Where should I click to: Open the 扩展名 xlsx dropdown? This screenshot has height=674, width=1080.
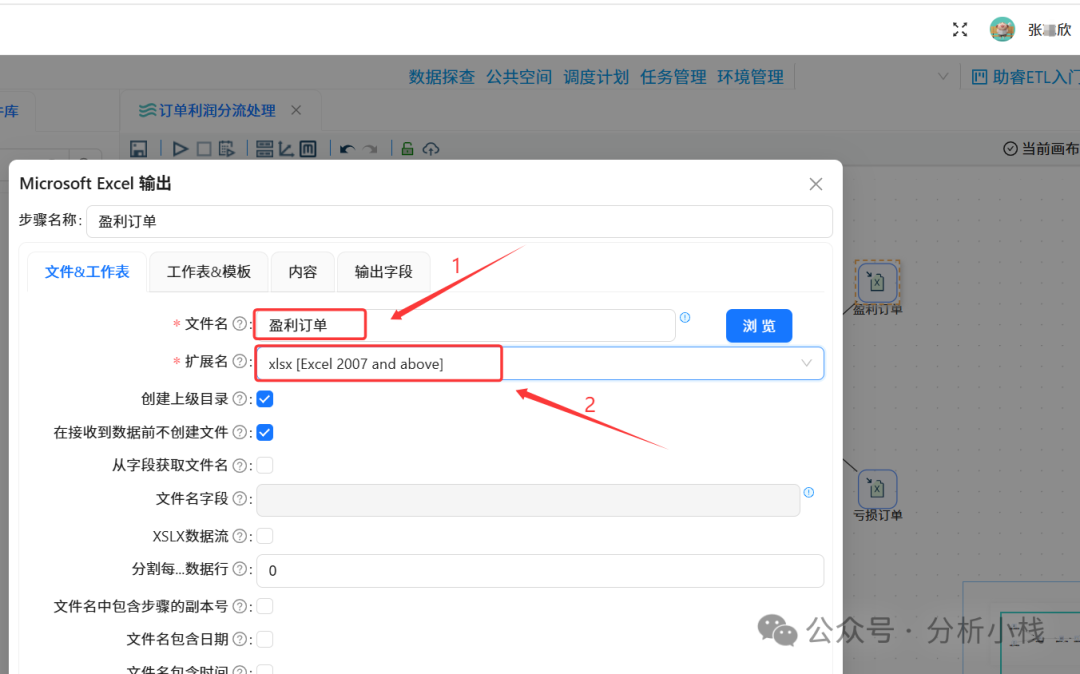coord(540,364)
